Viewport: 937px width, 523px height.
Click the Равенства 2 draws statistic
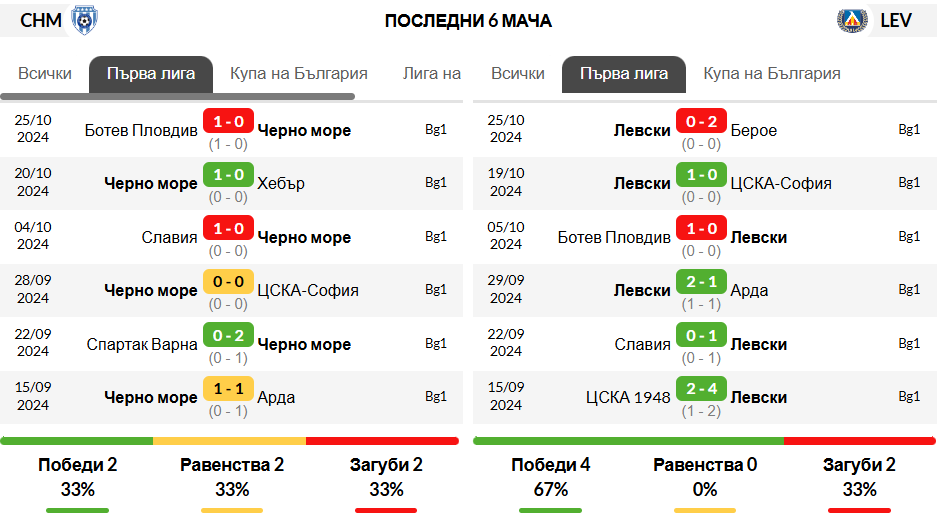(232, 464)
